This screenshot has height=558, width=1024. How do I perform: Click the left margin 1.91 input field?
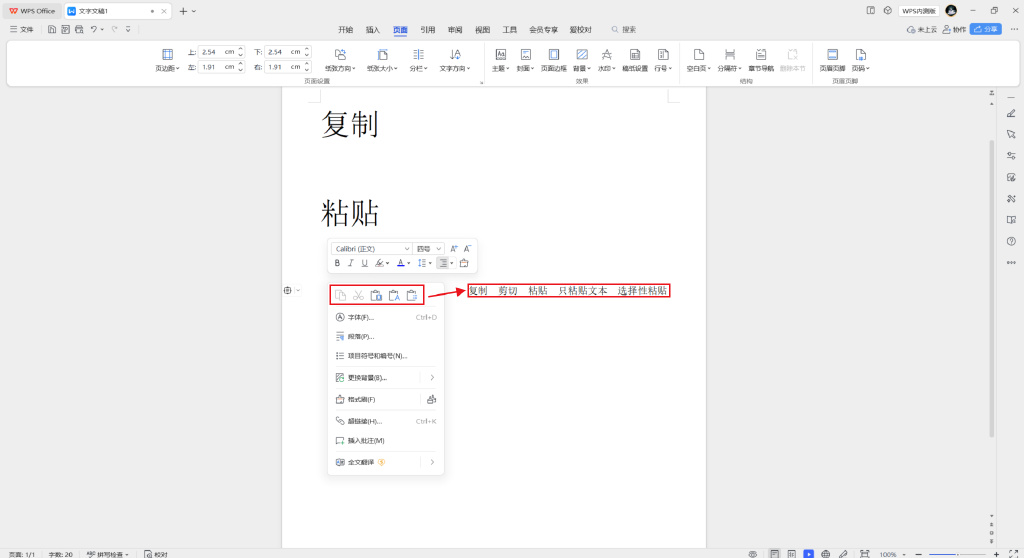click(x=217, y=67)
